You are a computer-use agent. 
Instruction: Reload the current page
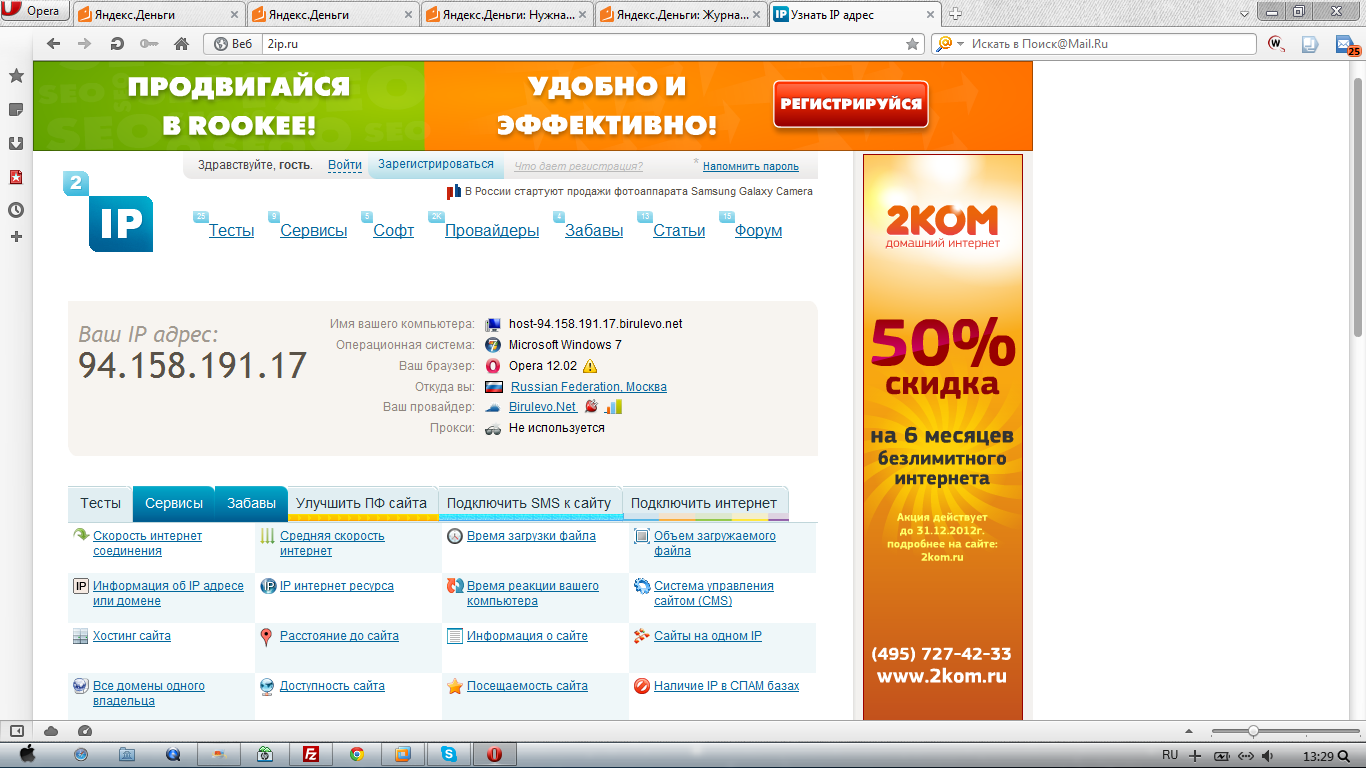pyautogui.click(x=117, y=44)
